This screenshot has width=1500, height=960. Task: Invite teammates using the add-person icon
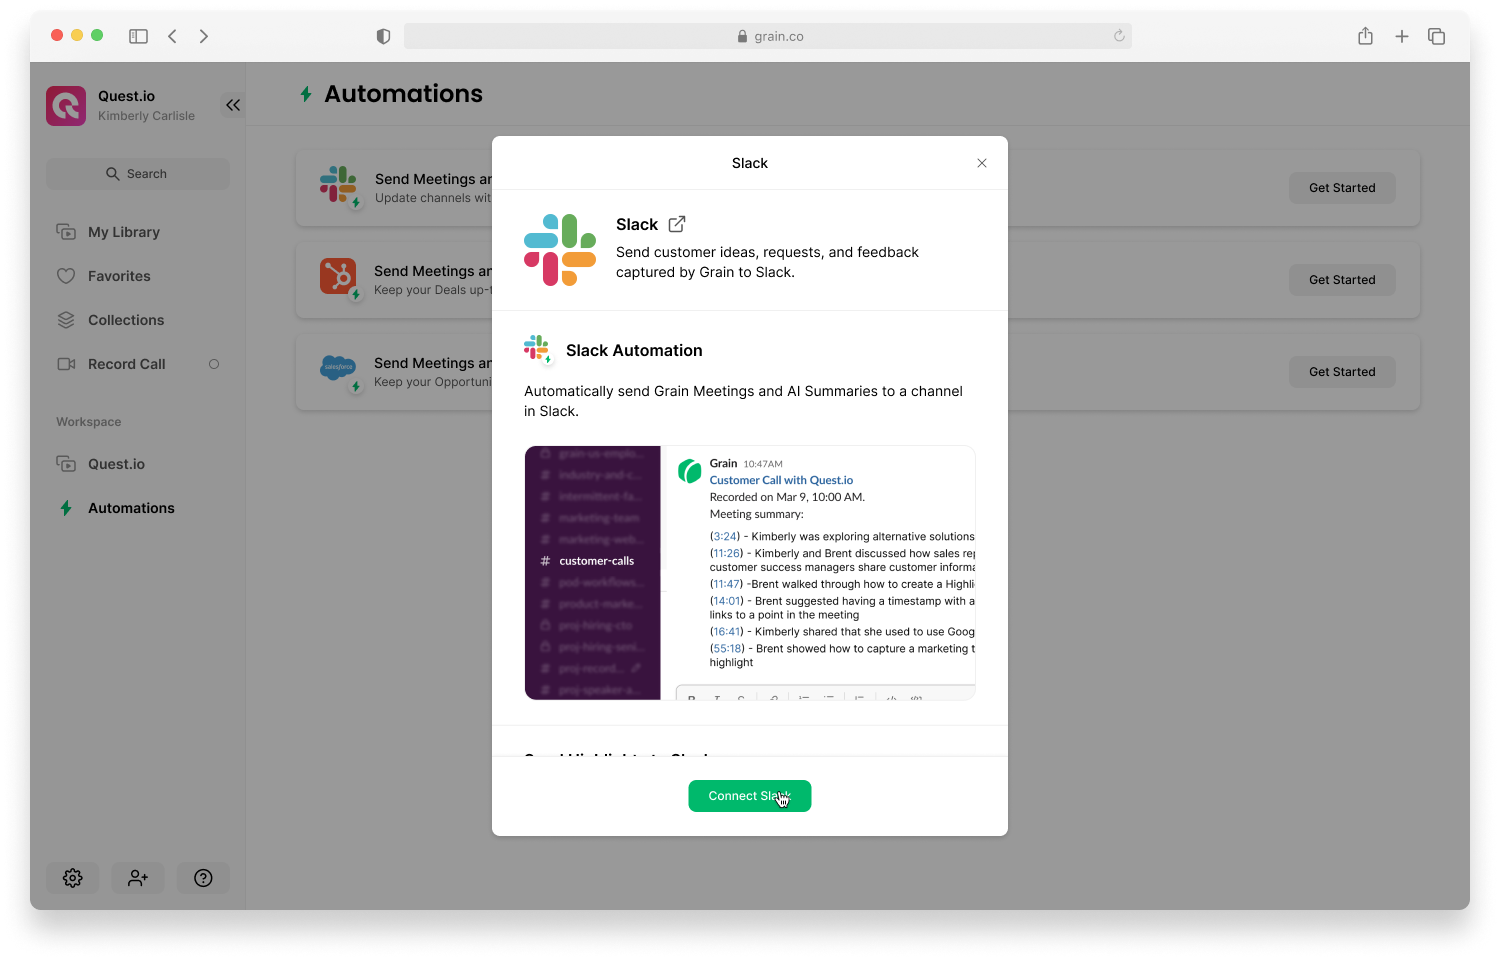(x=137, y=878)
